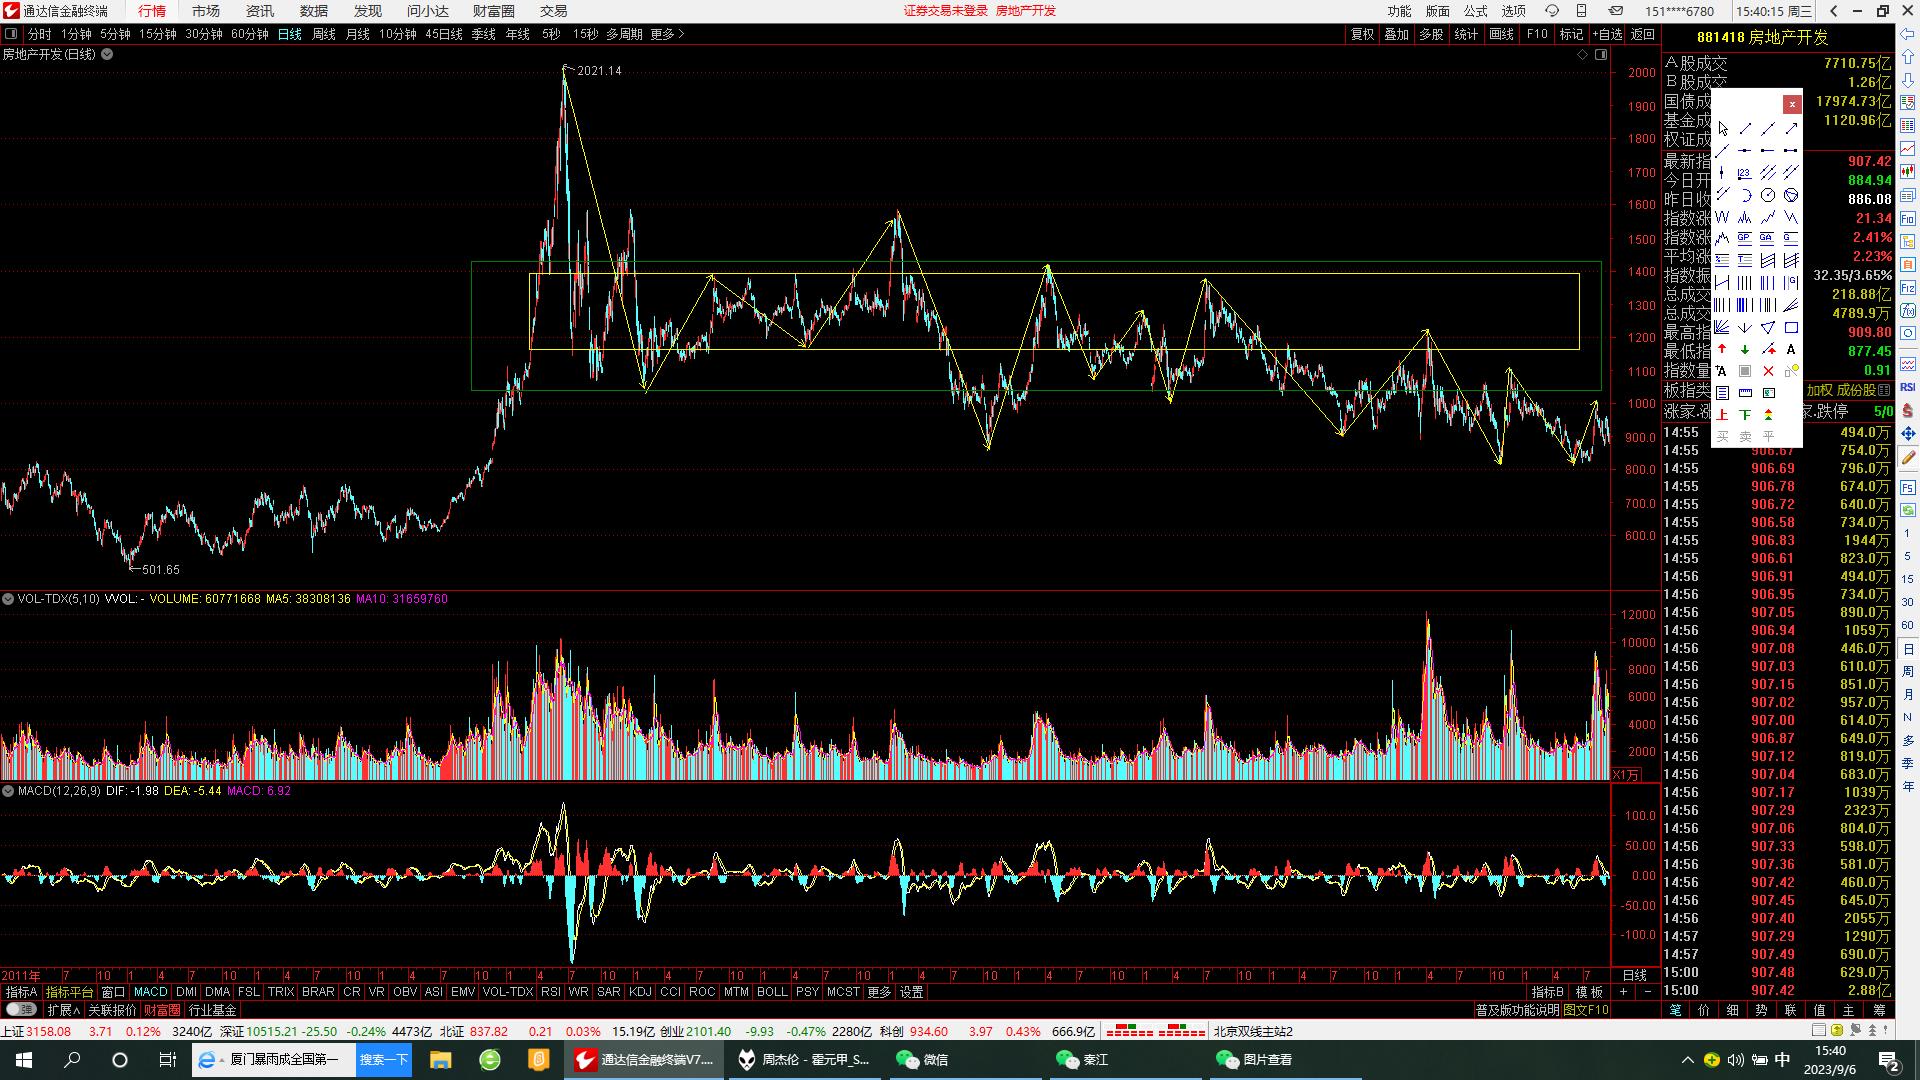Screen dimensions: 1920x1080
Task: Switch chart period to 月线
Action: pos(358,34)
